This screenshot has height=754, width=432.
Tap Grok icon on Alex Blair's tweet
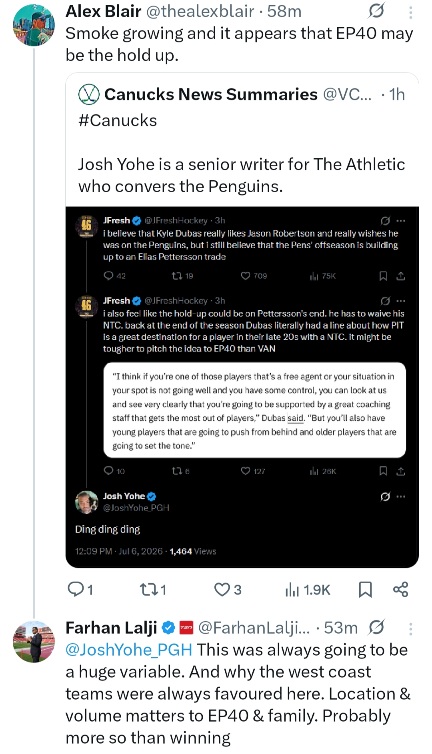pos(376,11)
